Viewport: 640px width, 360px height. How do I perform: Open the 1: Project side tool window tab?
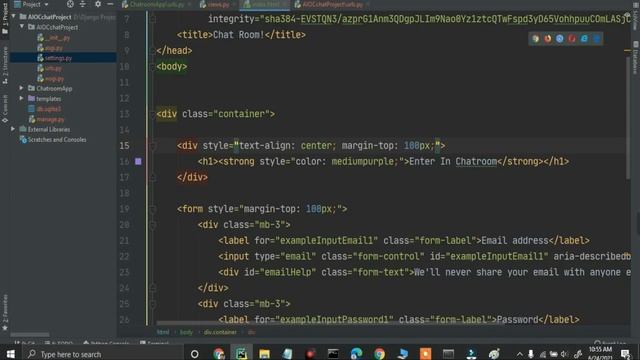tap(5, 20)
